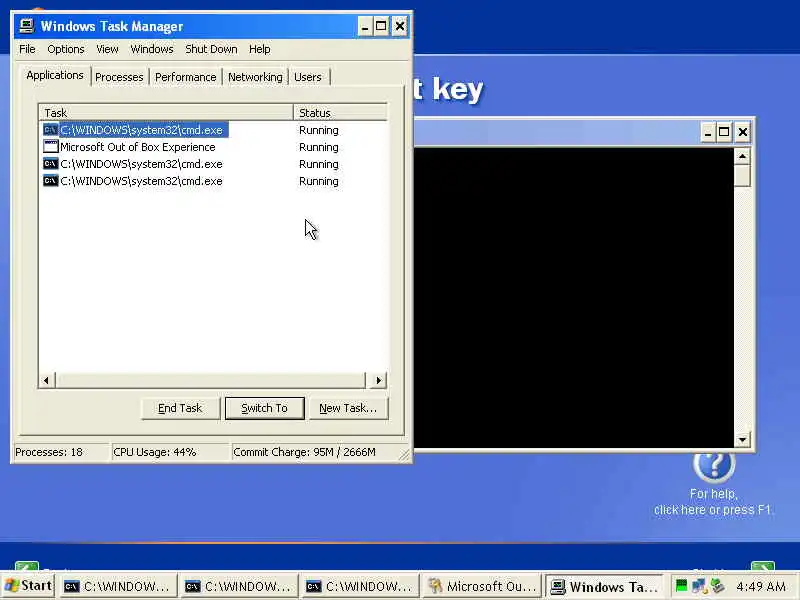800x600 pixels.
Task: Switch to the Networking tab
Action: [255, 77]
